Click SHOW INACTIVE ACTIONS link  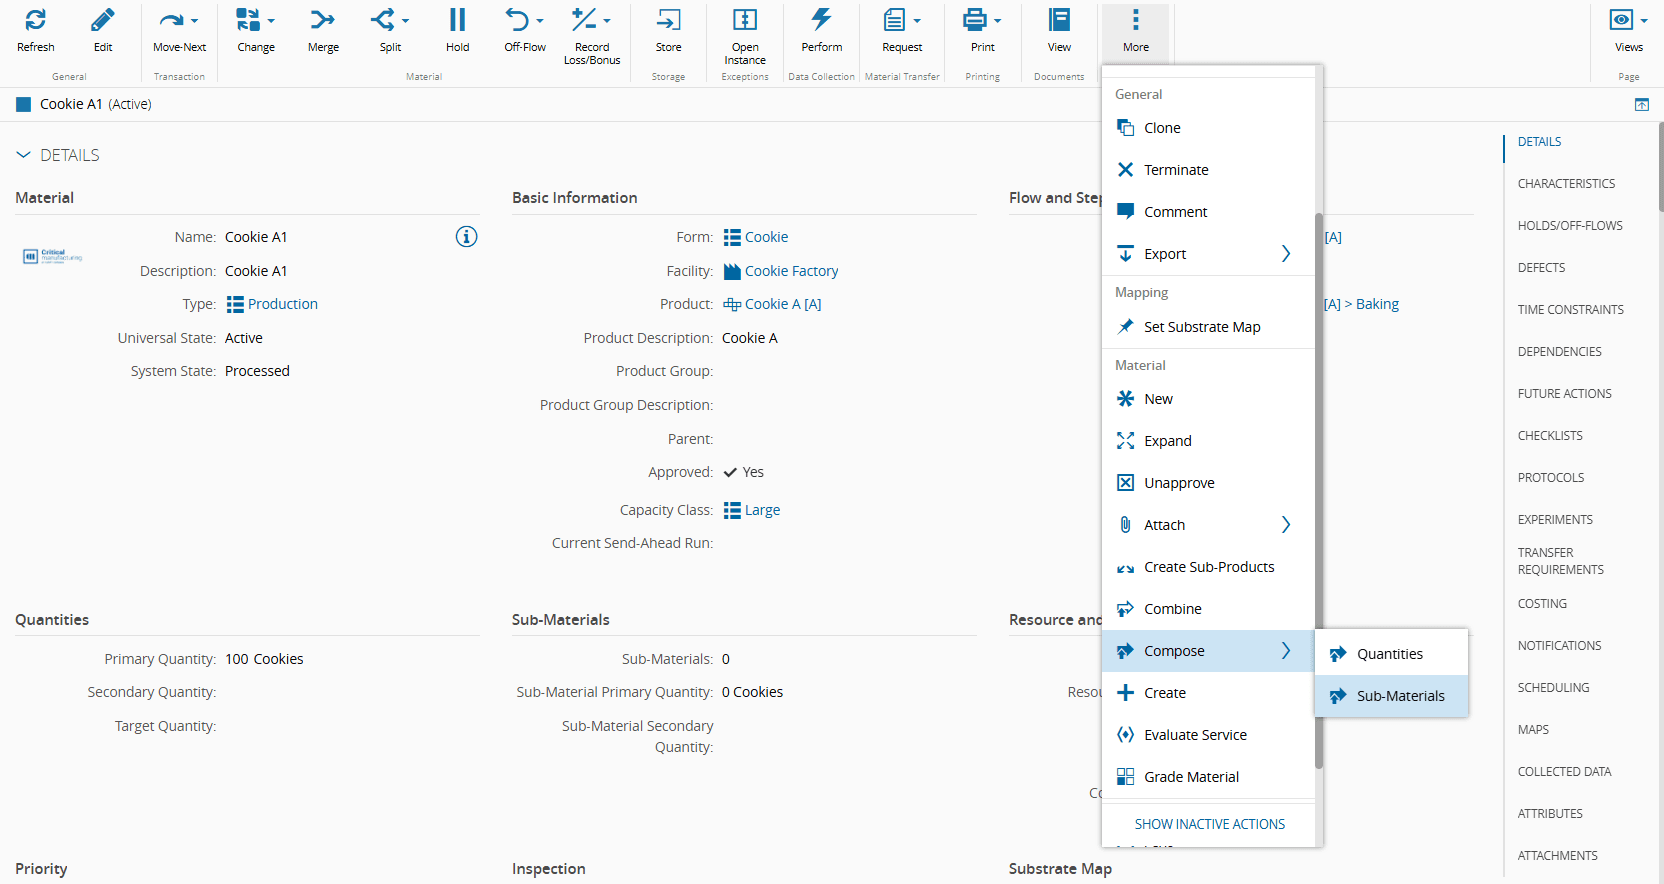(x=1209, y=824)
